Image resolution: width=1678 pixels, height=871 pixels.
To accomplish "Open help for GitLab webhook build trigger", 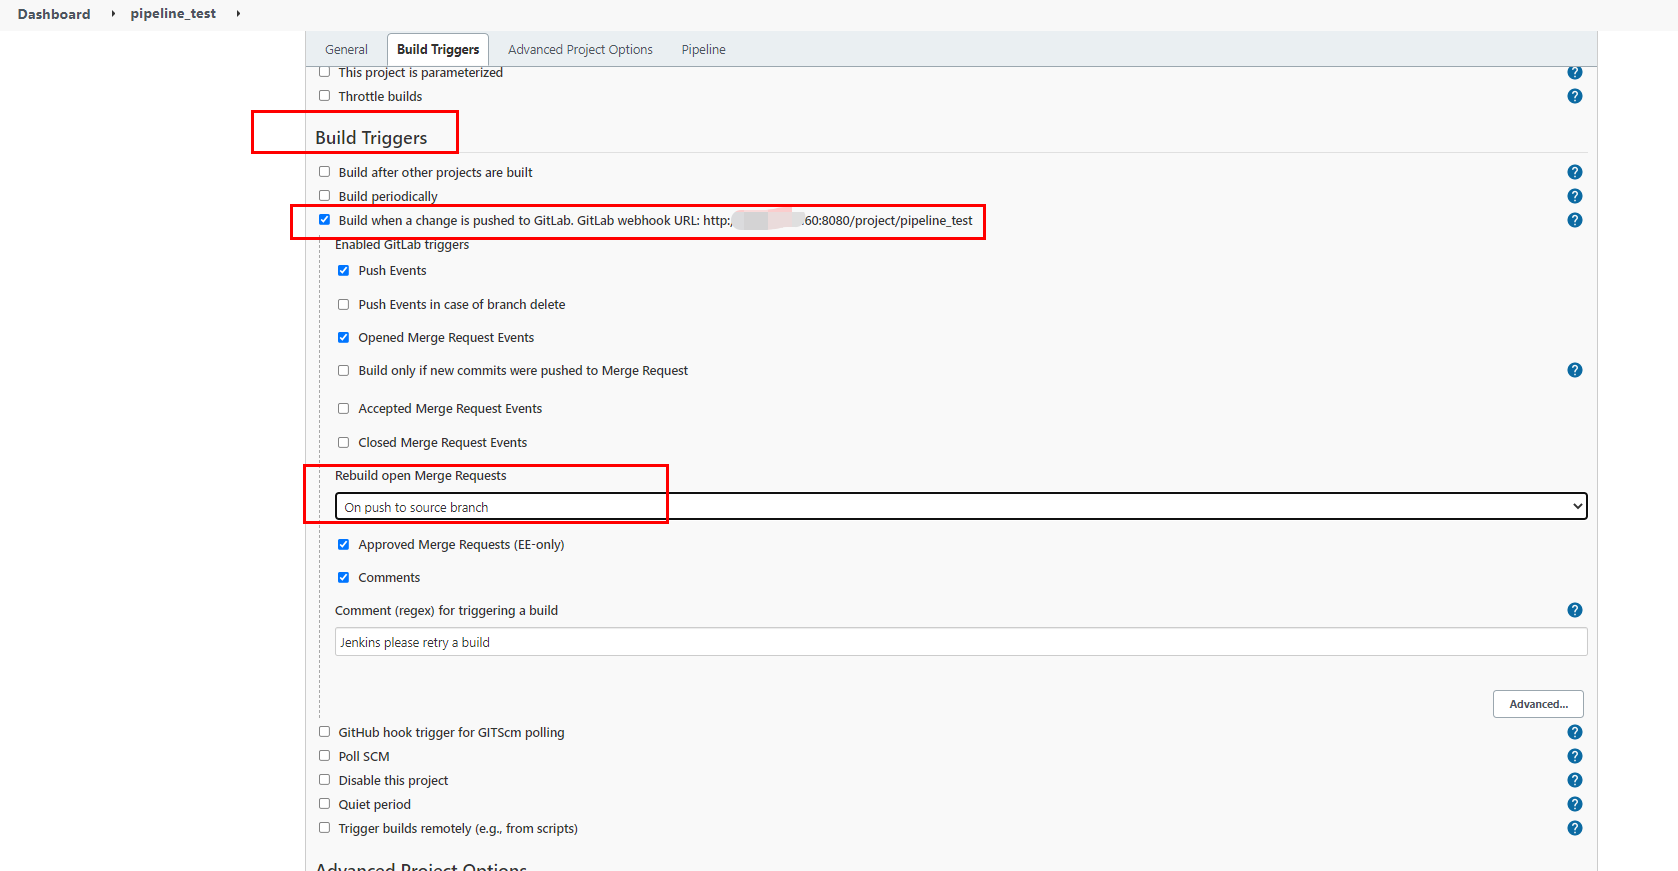I will point(1575,220).
